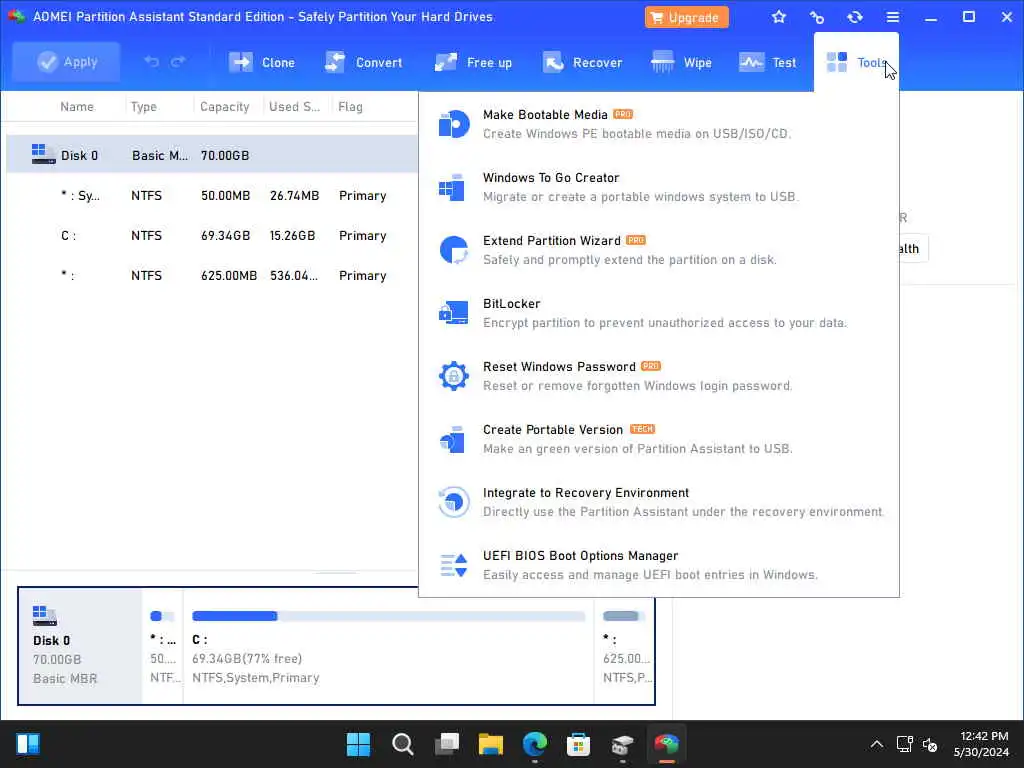Open the Test toolbar menu
This screenshot has width=1024, height=768.
pos(767,63)
